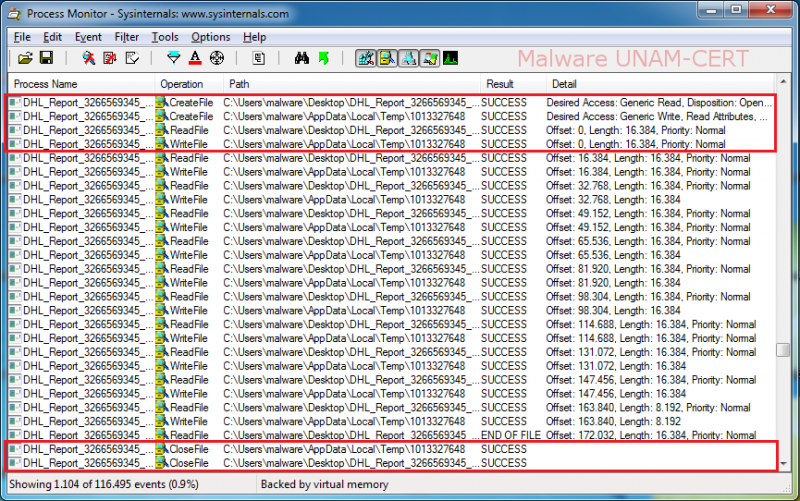Click the Result column header
The image size is (800, 501).
(513, 84)
